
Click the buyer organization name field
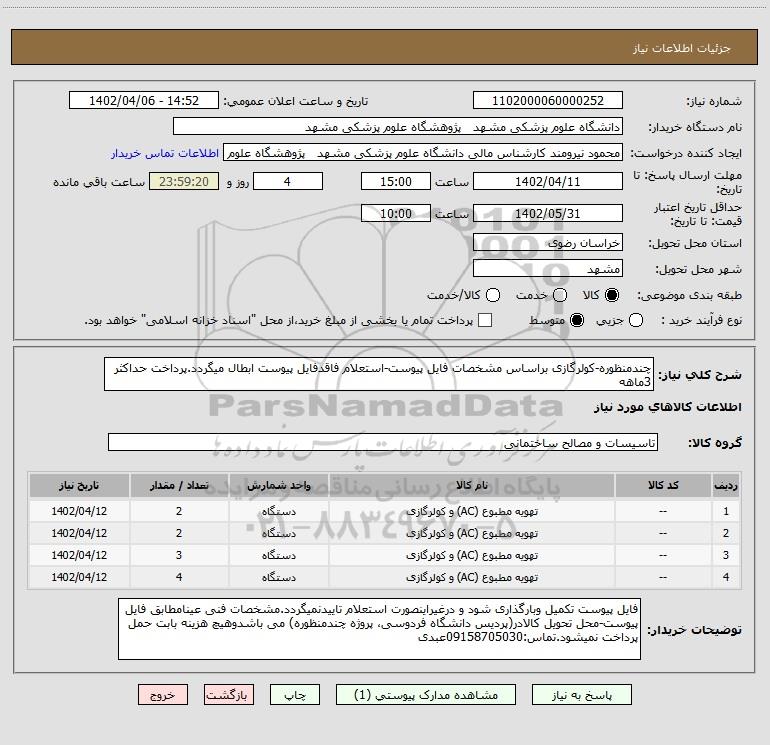[x=398, y=127]
